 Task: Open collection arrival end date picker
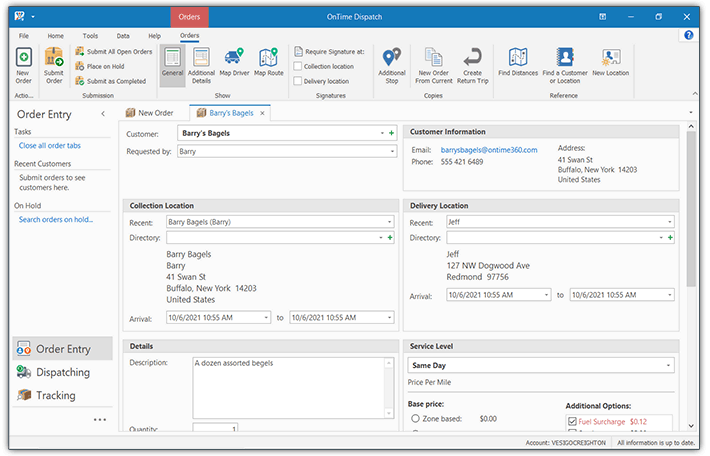click(x=389, y=318)
